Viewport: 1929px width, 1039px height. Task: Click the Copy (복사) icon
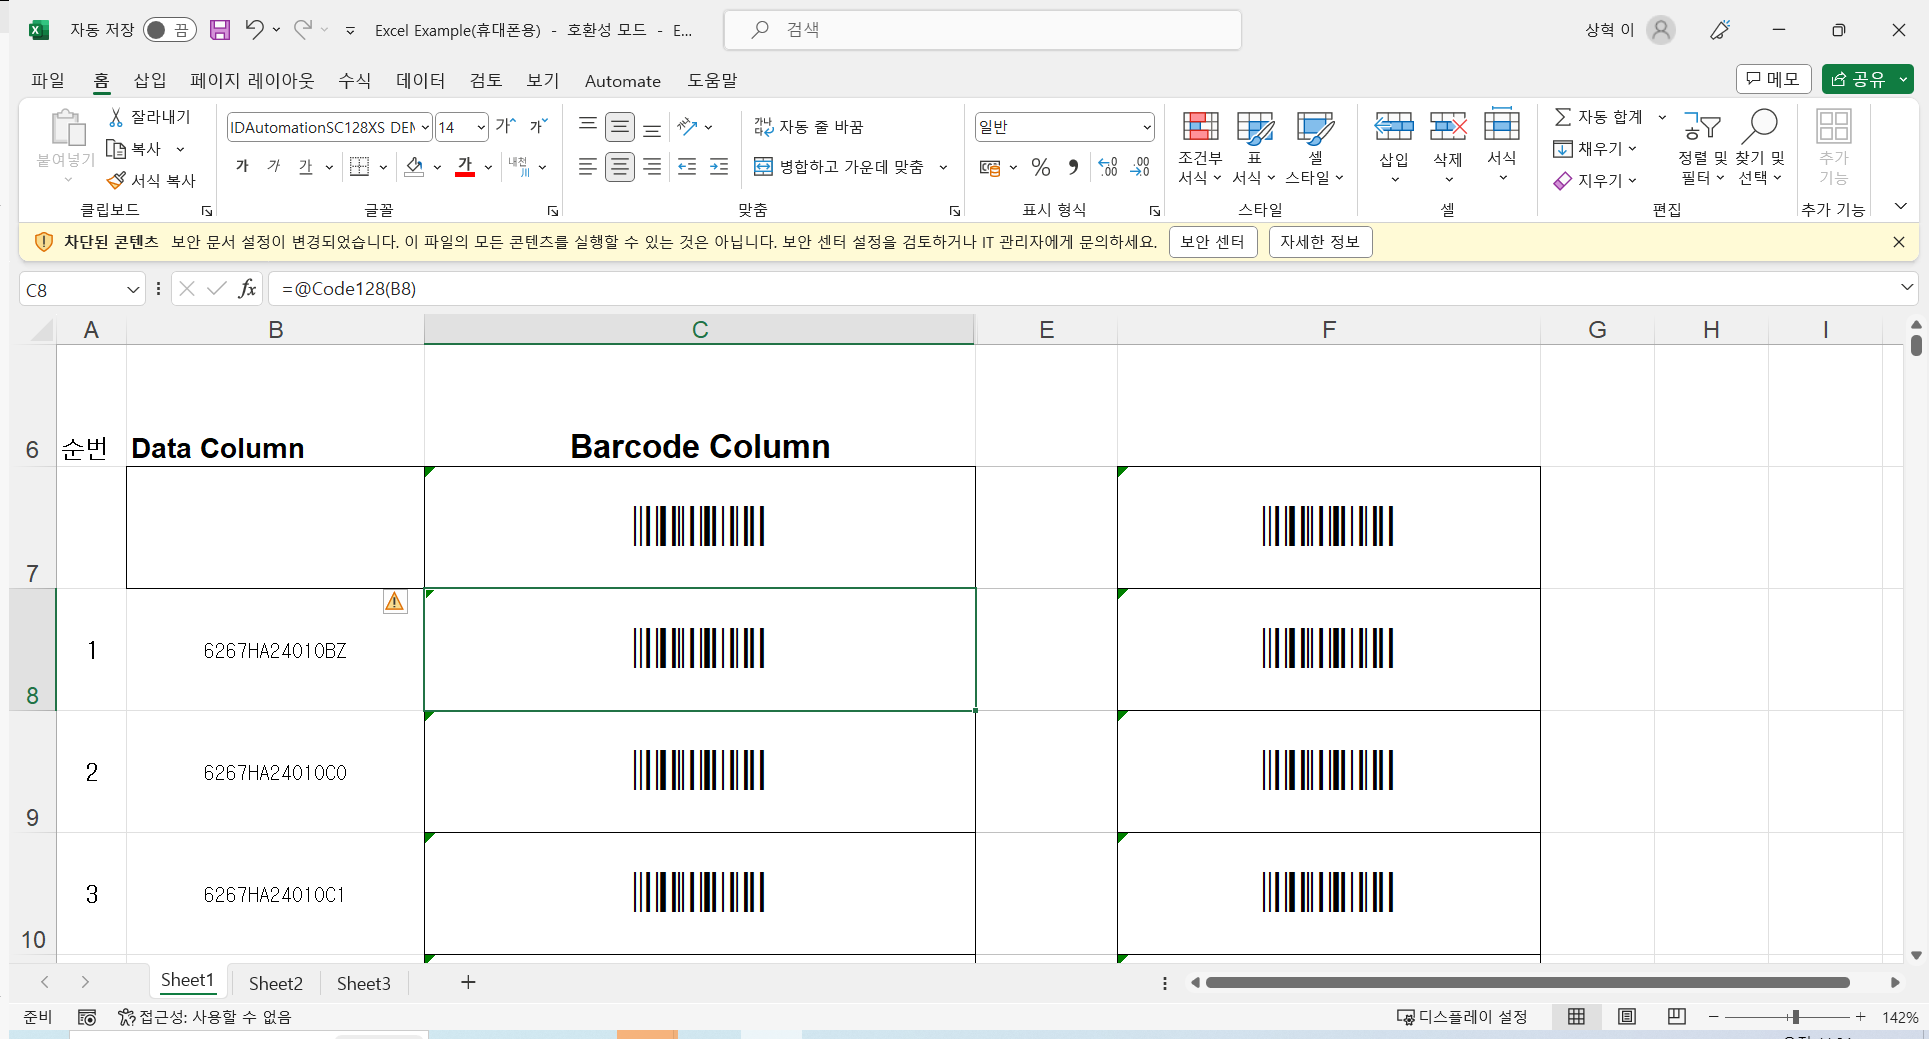click(x=116, y=149)
